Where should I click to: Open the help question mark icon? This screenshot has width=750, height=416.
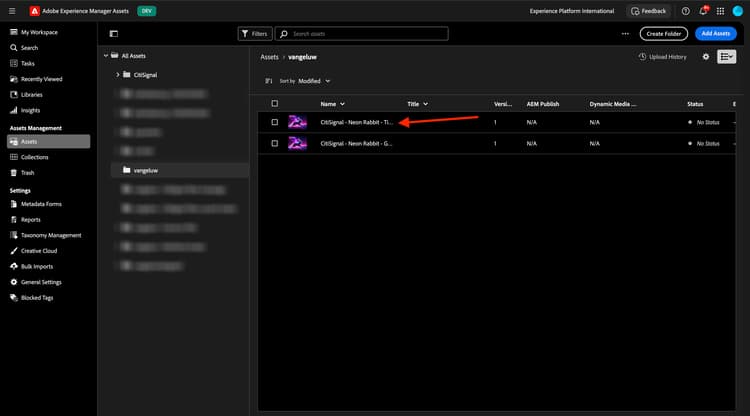(685, 11)
